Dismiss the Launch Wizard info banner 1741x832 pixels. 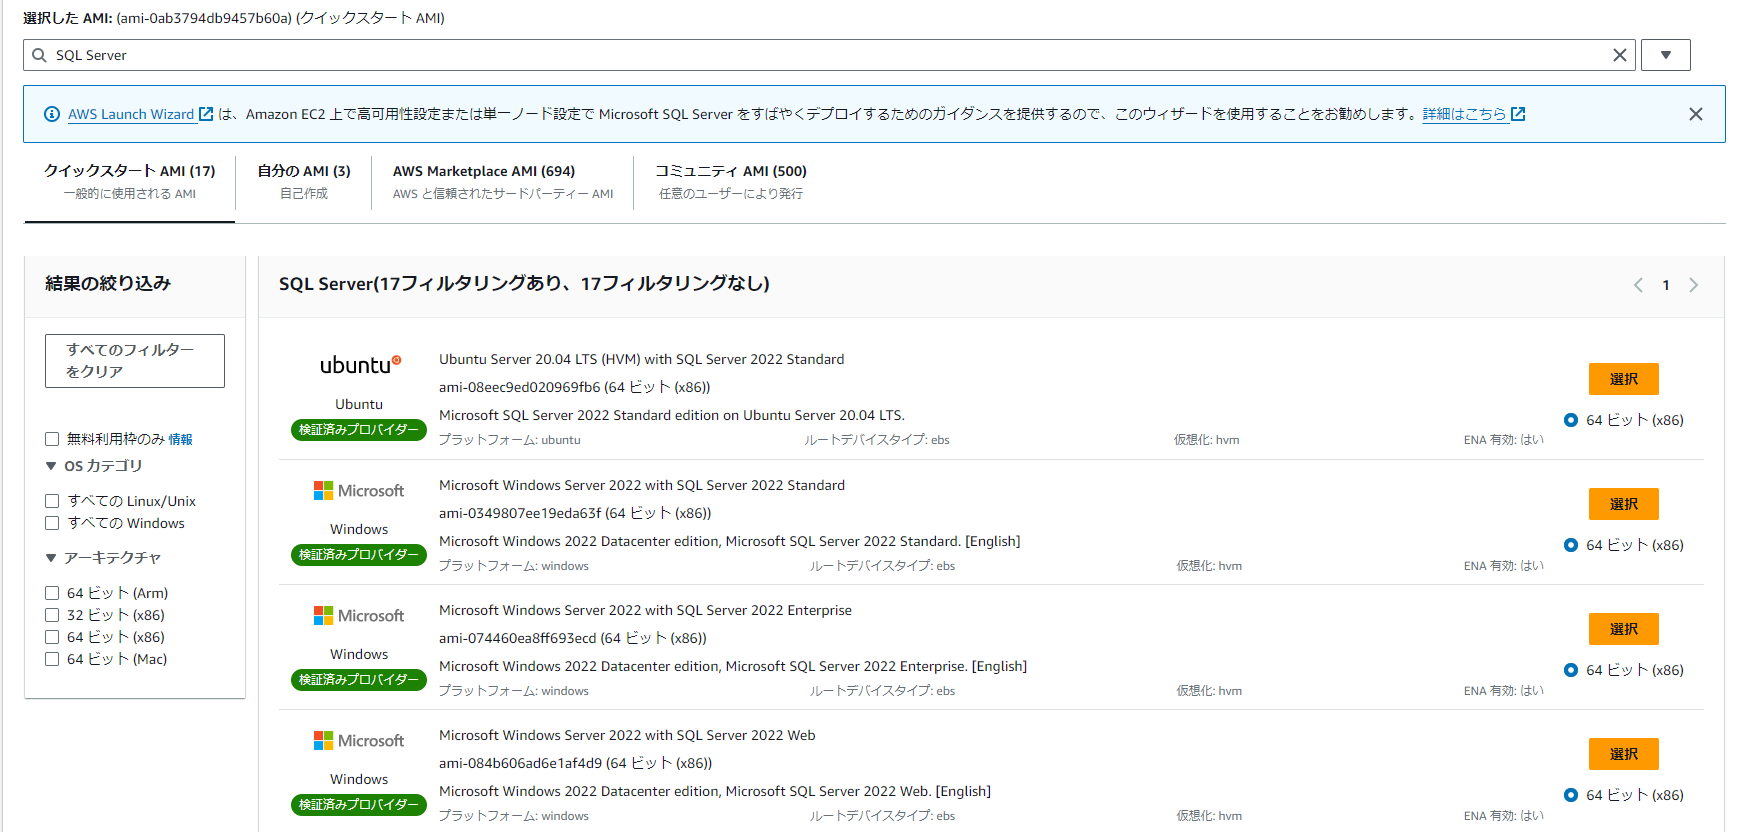[x=1695, y=114]
